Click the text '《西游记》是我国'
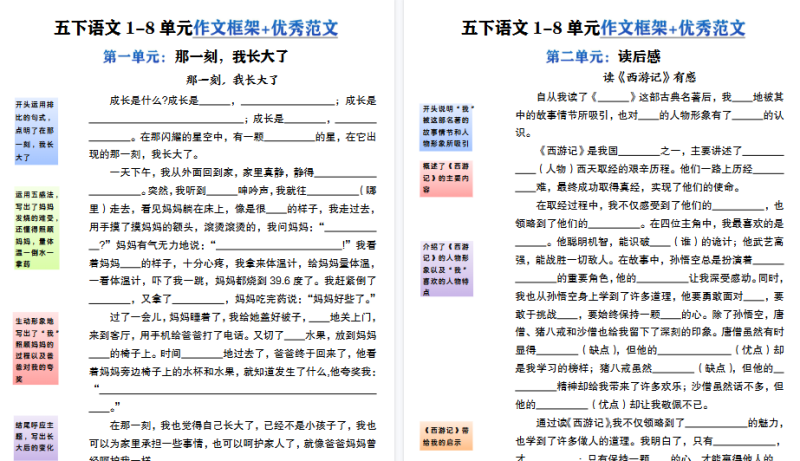This screenshot has height=461, width=800. coord(577,151)
